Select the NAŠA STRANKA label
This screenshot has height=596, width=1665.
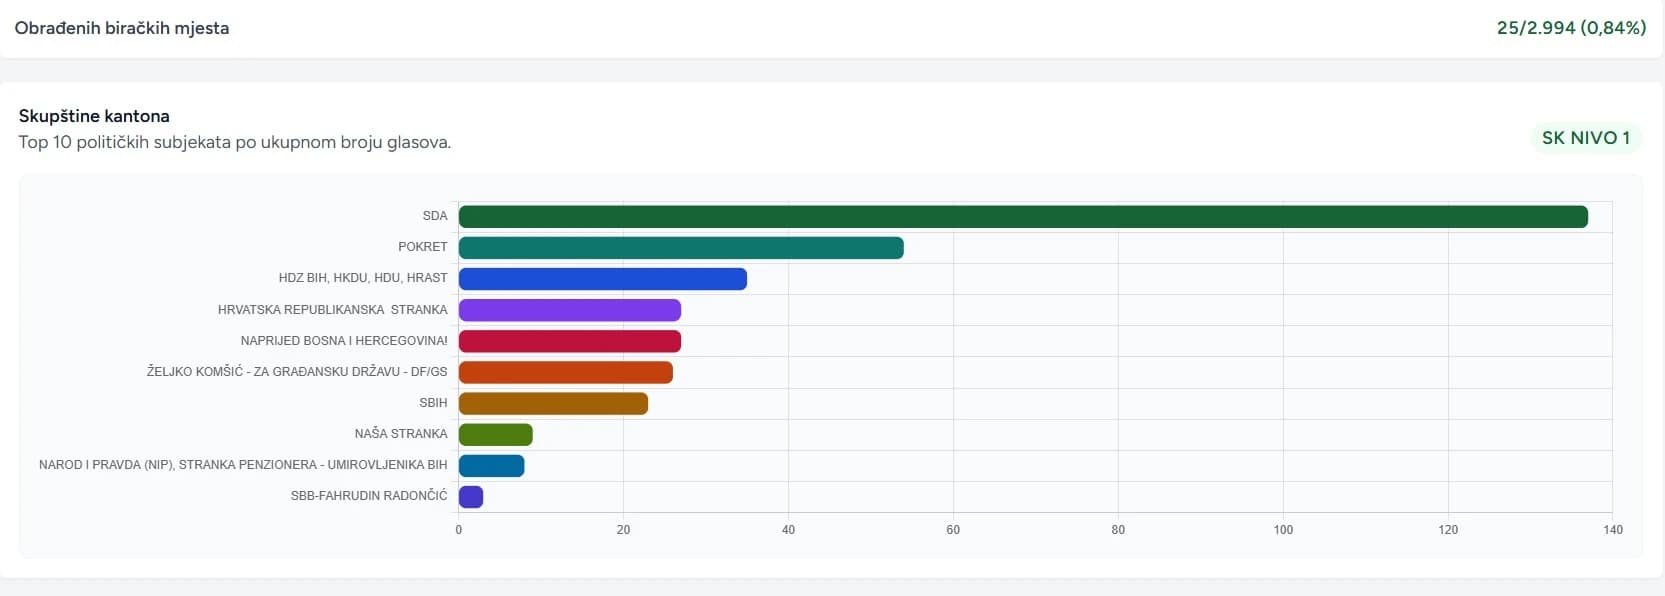[x=401, y=434]
